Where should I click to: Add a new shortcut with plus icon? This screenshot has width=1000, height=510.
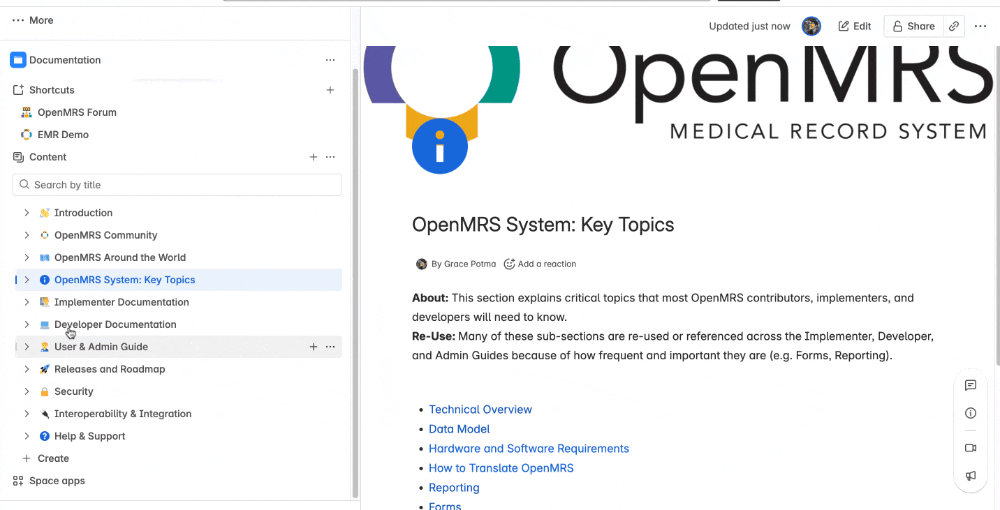[x=330, y=90]
